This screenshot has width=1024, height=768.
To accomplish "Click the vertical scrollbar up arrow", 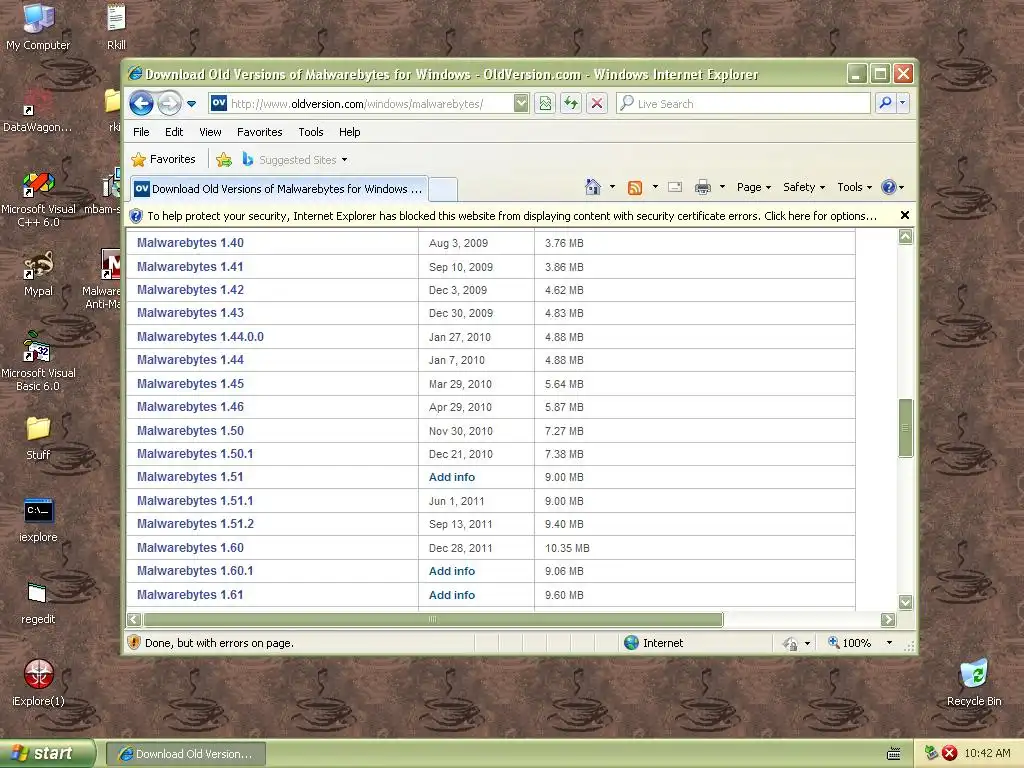I will 905,236.
